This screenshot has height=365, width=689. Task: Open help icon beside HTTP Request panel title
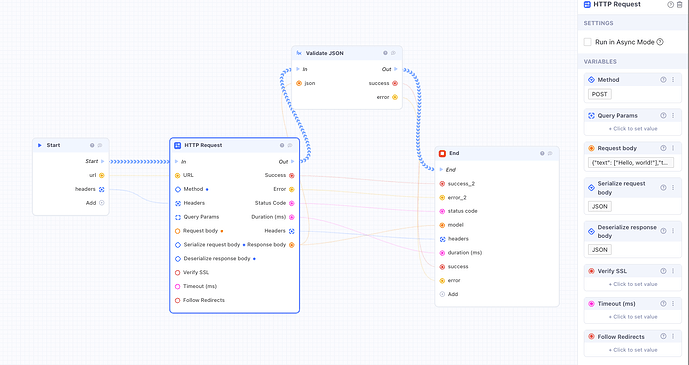[x=671, y=5]
